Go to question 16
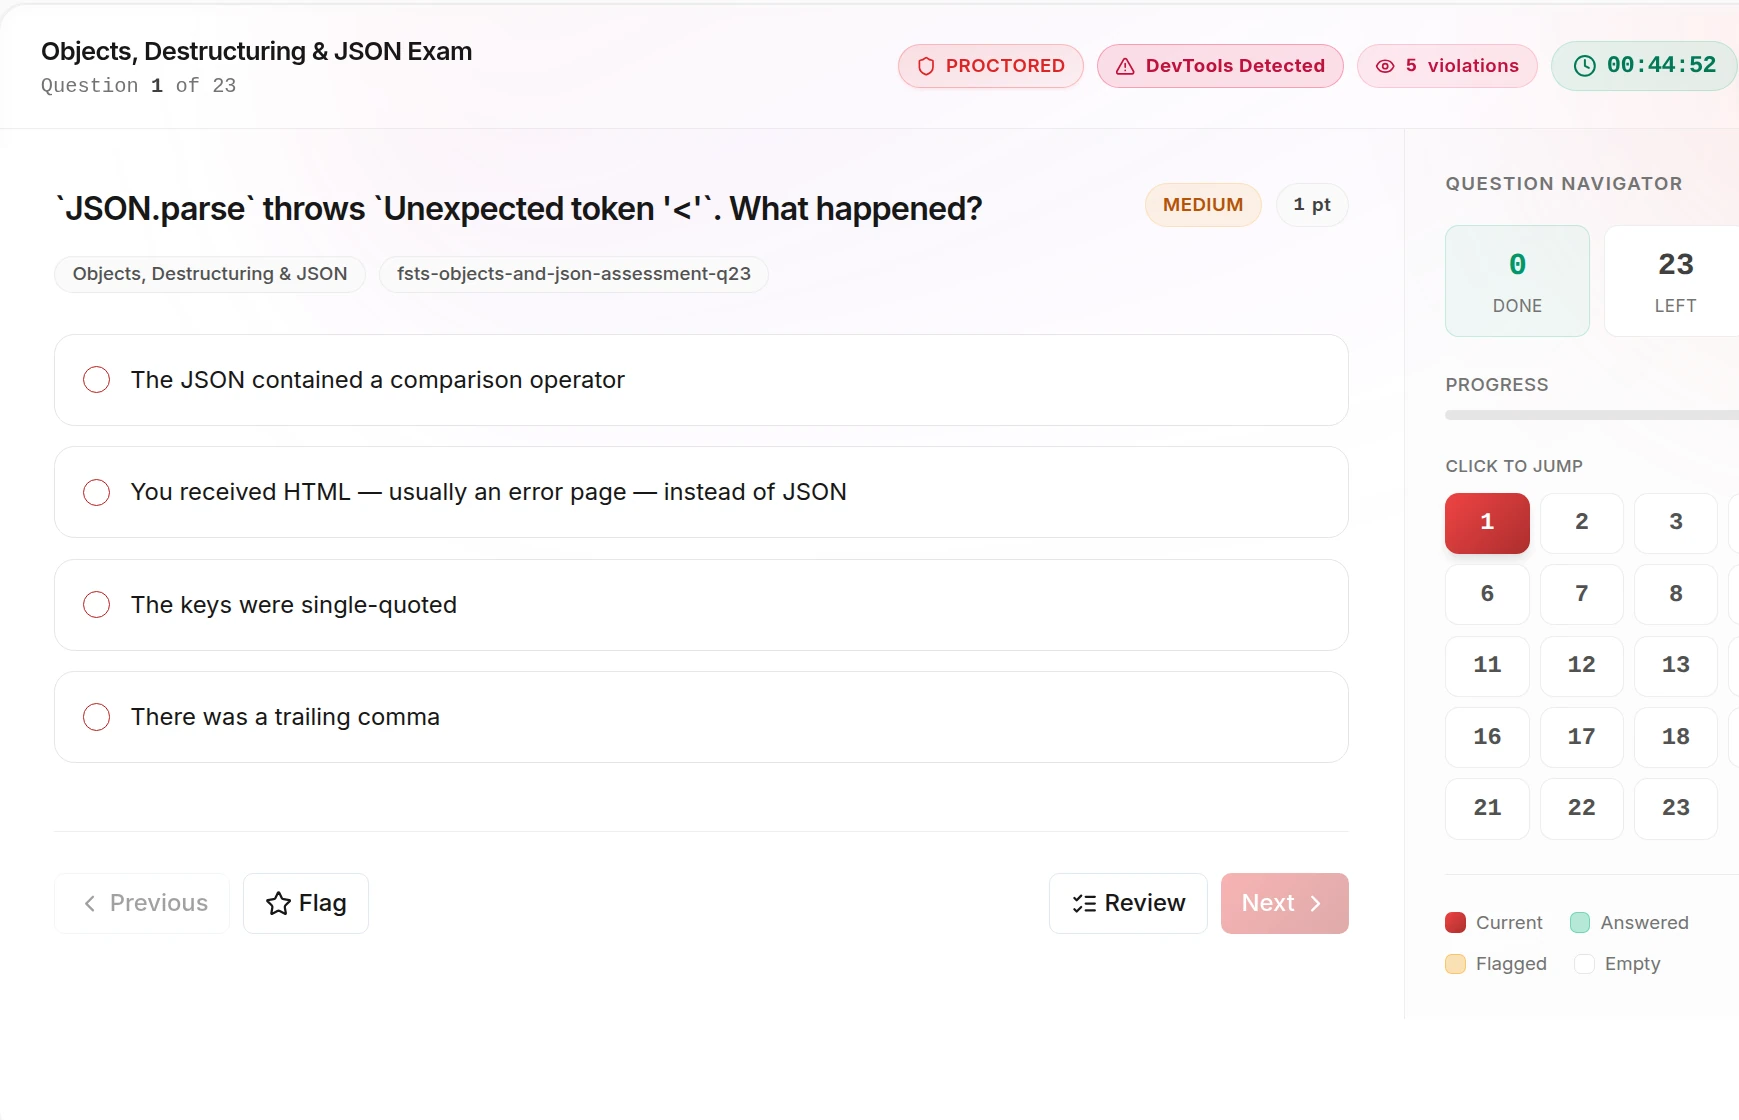The width and height of the screenshot is (1739, 1120). [x=1487, y=737]
